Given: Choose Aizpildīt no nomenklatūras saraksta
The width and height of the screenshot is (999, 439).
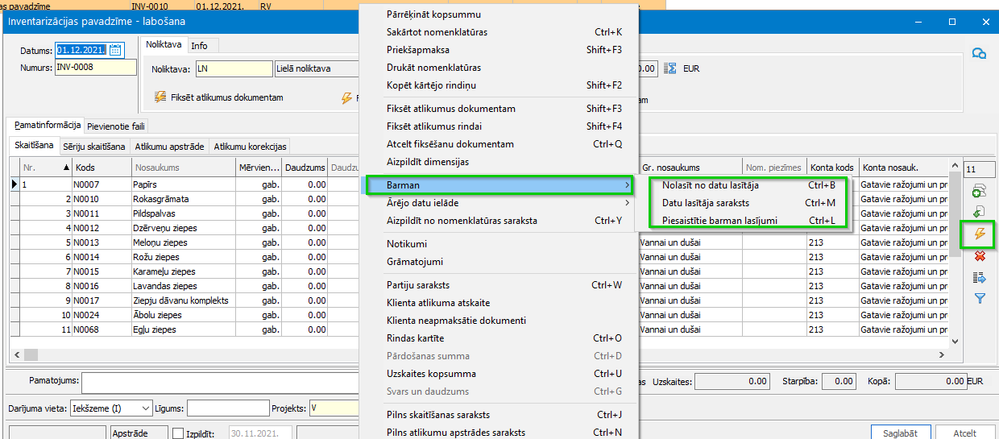Looking at the screenshot, I should tap(498, 221).
